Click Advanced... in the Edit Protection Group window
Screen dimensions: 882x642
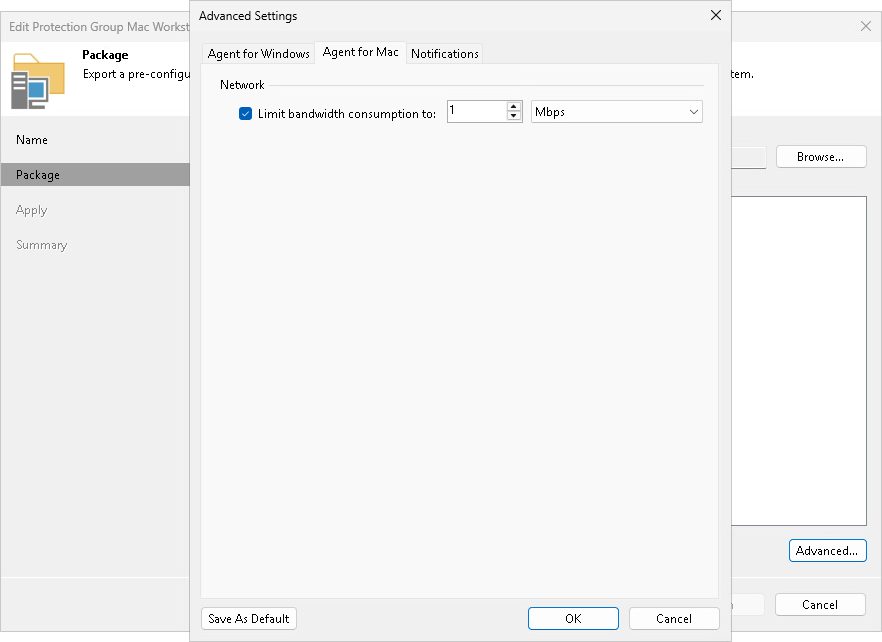point(827,551)
